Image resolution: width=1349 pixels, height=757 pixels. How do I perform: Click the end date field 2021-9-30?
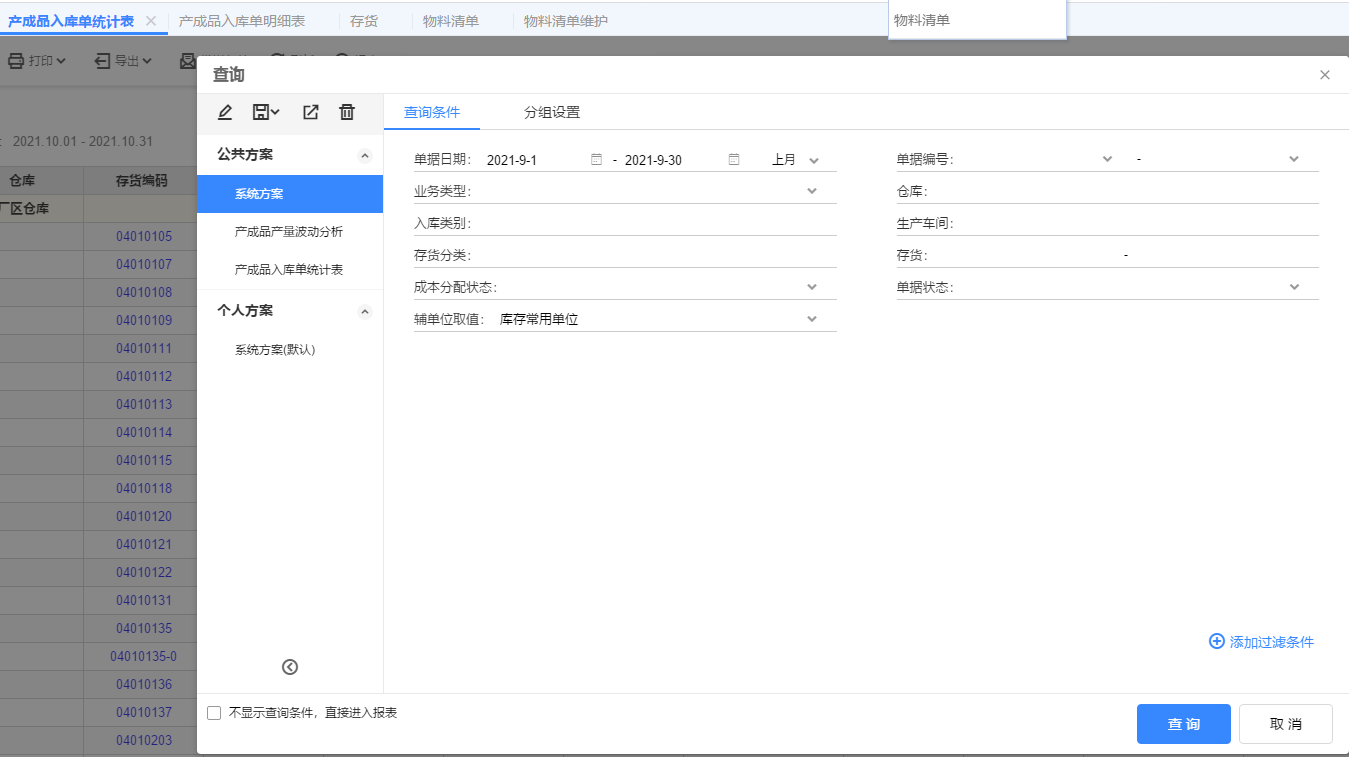tap(674, 160)
